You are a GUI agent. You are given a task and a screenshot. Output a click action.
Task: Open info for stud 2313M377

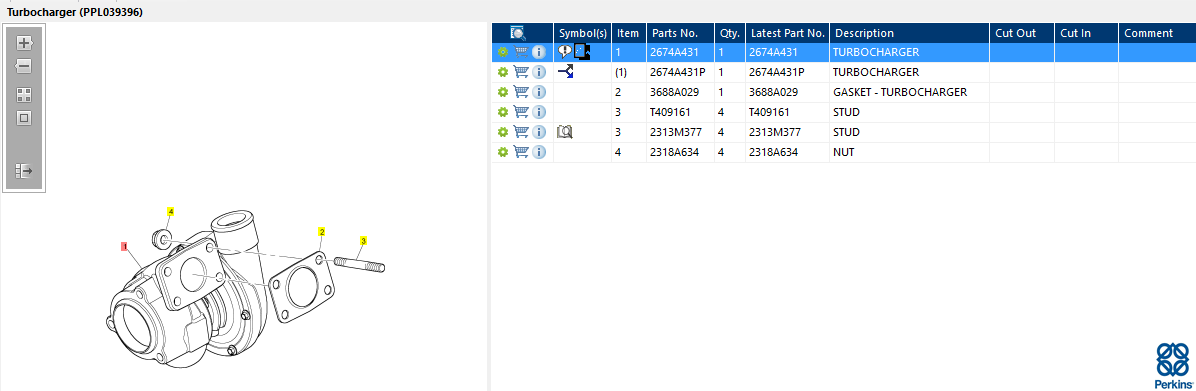pos(539,132)
